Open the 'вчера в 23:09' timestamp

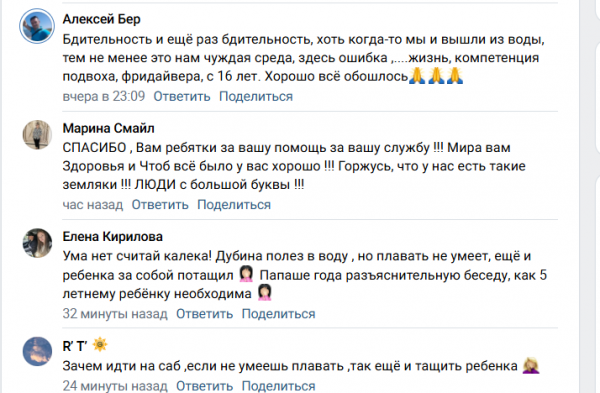(x=104, y=96)
